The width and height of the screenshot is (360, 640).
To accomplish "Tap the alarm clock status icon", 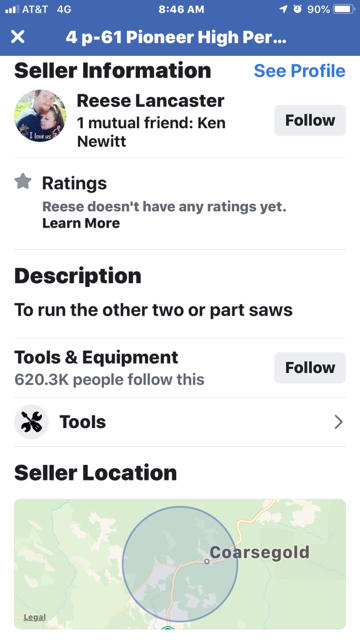I will pos(297,9).
